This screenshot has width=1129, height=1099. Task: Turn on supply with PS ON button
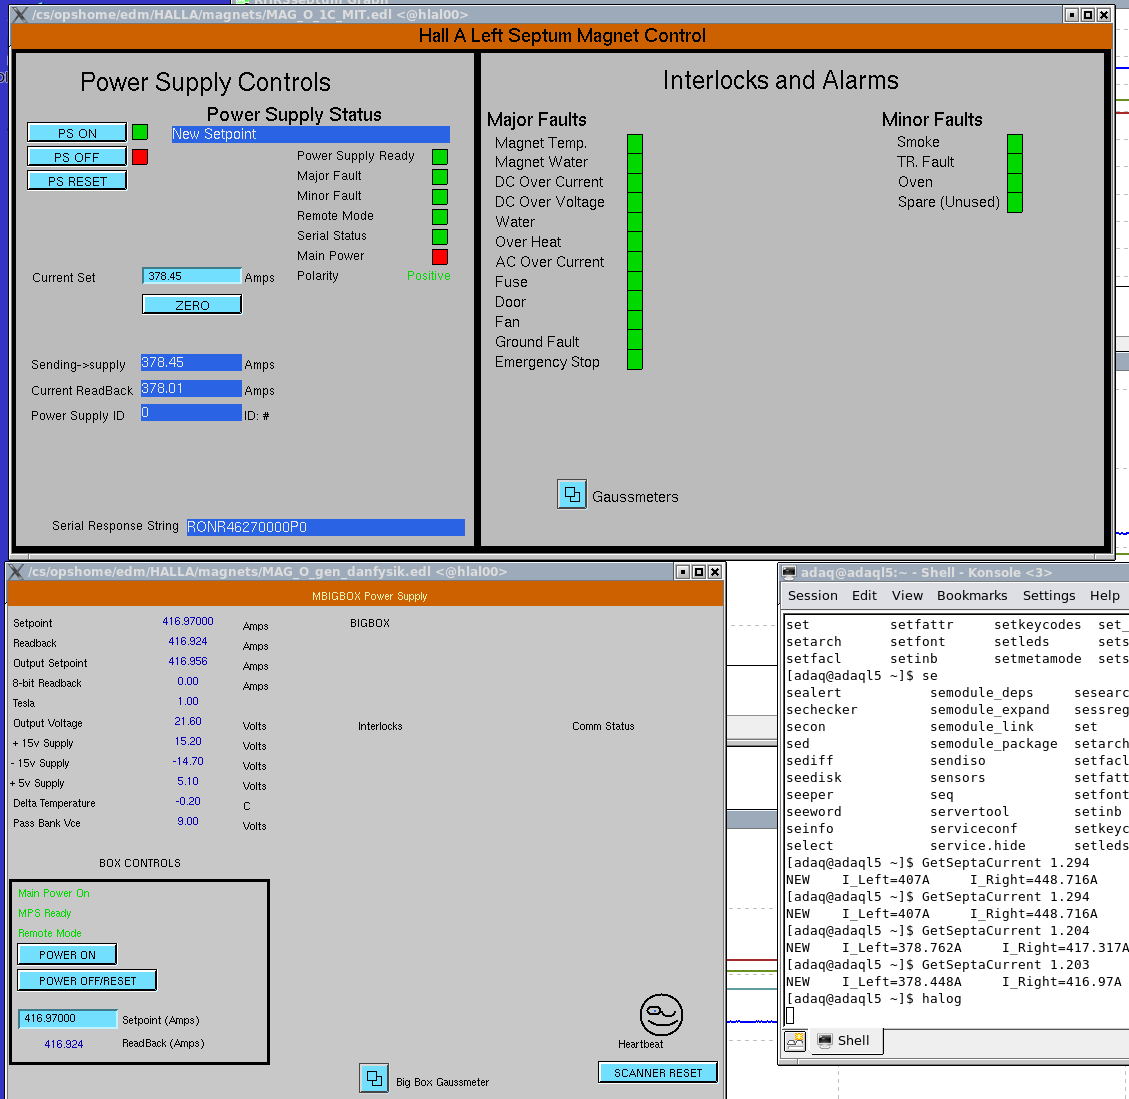click(x=77, y=133)
